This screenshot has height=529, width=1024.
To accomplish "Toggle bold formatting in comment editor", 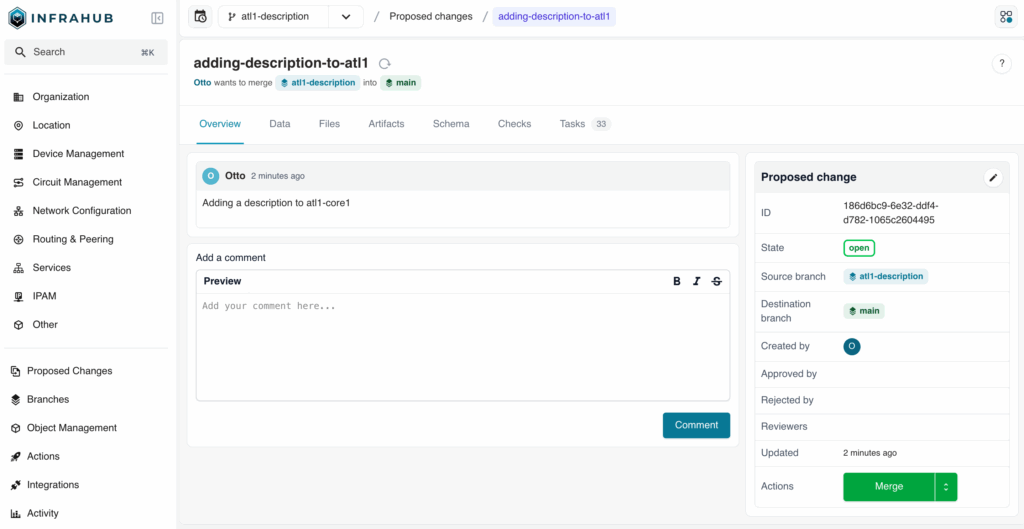I will (x=677, y=281).
